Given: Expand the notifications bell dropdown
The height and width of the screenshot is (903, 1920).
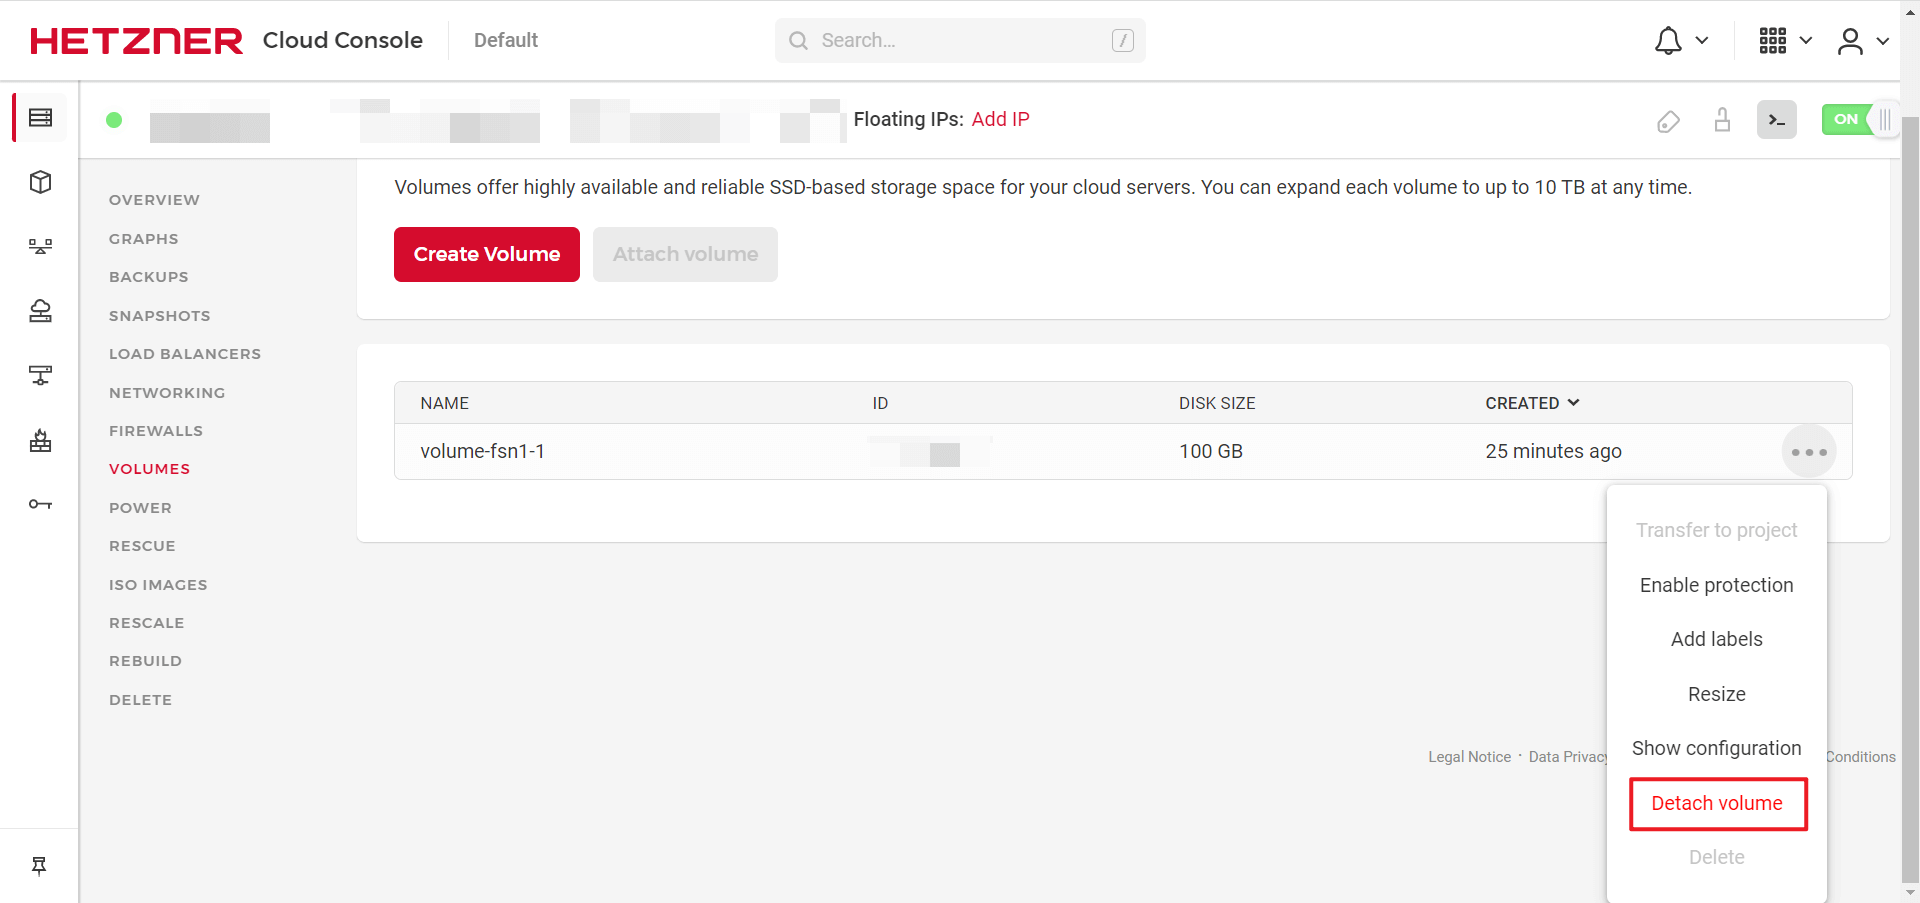Looking at the screenshot, I should tap(1681, 41).
